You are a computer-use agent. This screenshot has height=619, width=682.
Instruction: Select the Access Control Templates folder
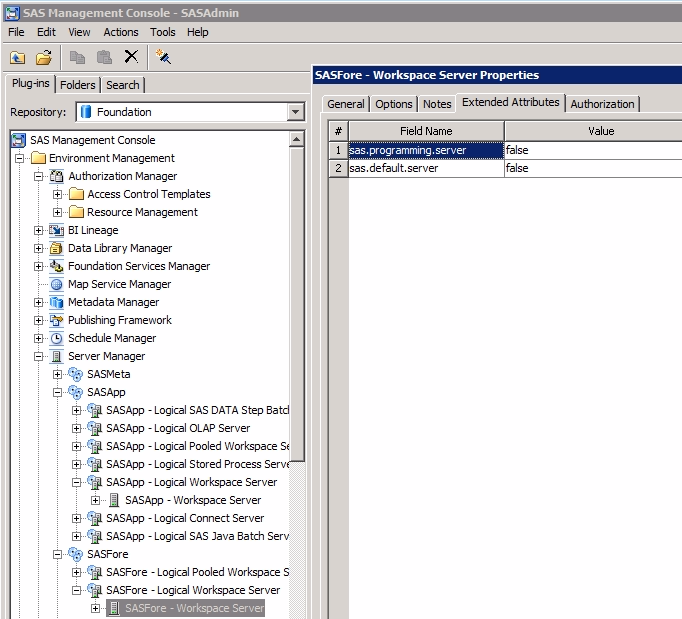click(148, 194)
